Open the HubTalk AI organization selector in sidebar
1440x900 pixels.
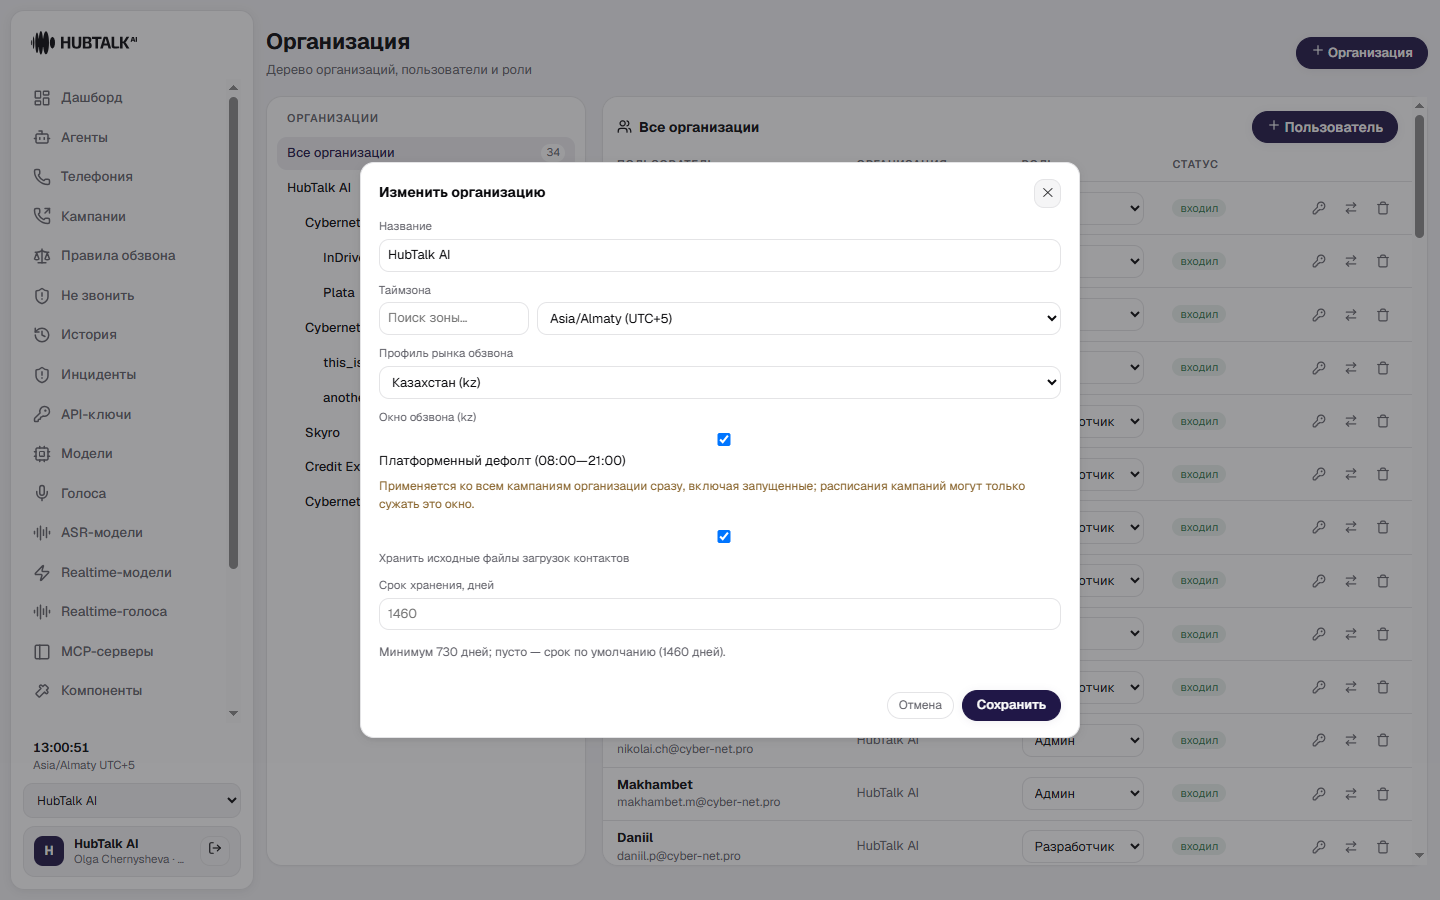click(132, 801)
